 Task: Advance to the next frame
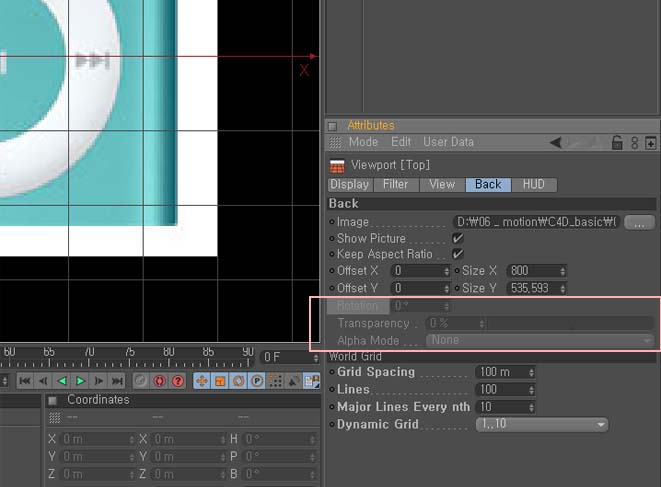pos(99,381)
